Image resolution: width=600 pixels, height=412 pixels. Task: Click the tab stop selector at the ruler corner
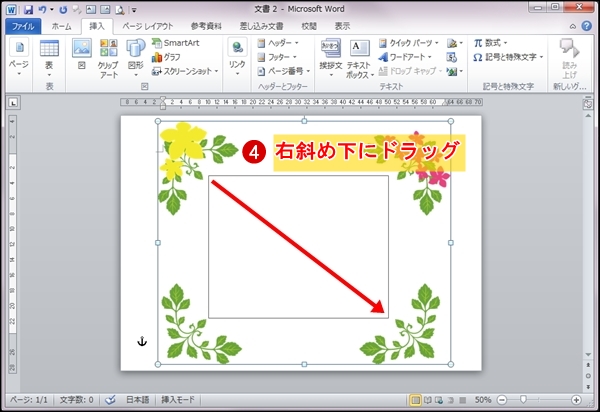pyautogui.click(x=13, y=103)
